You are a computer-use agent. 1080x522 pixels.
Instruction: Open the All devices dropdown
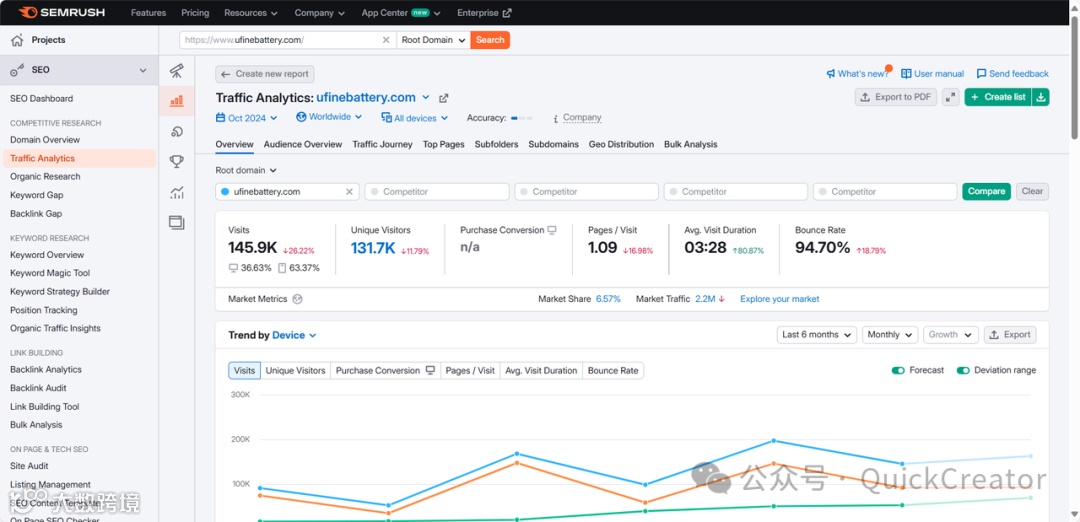415,118
